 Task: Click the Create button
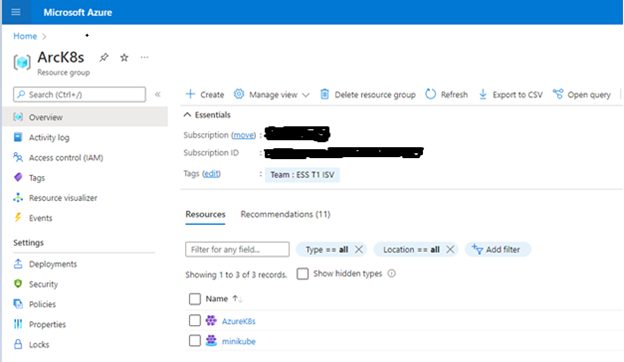pos(205,94)
